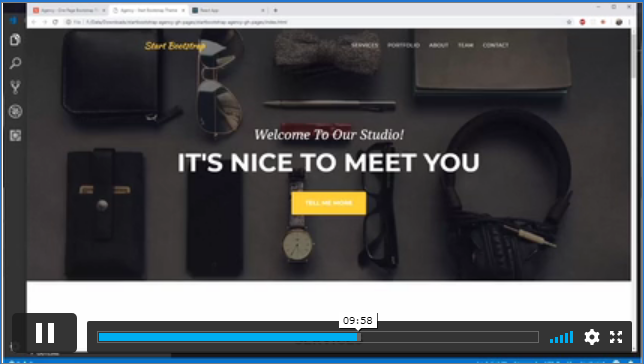Screen dimensions: 644x364
Task: Open the Search magnifier in activity bar
Action: click(x=15, y=63)
